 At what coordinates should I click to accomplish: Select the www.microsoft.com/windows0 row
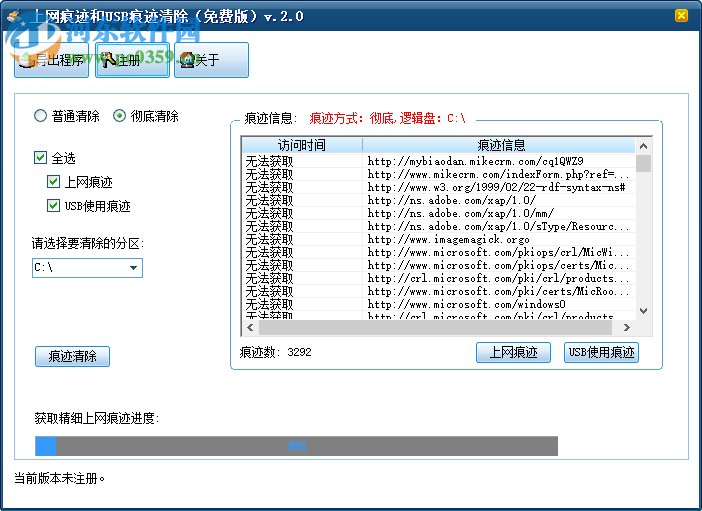pyautogui.click(x=438, y=304)
